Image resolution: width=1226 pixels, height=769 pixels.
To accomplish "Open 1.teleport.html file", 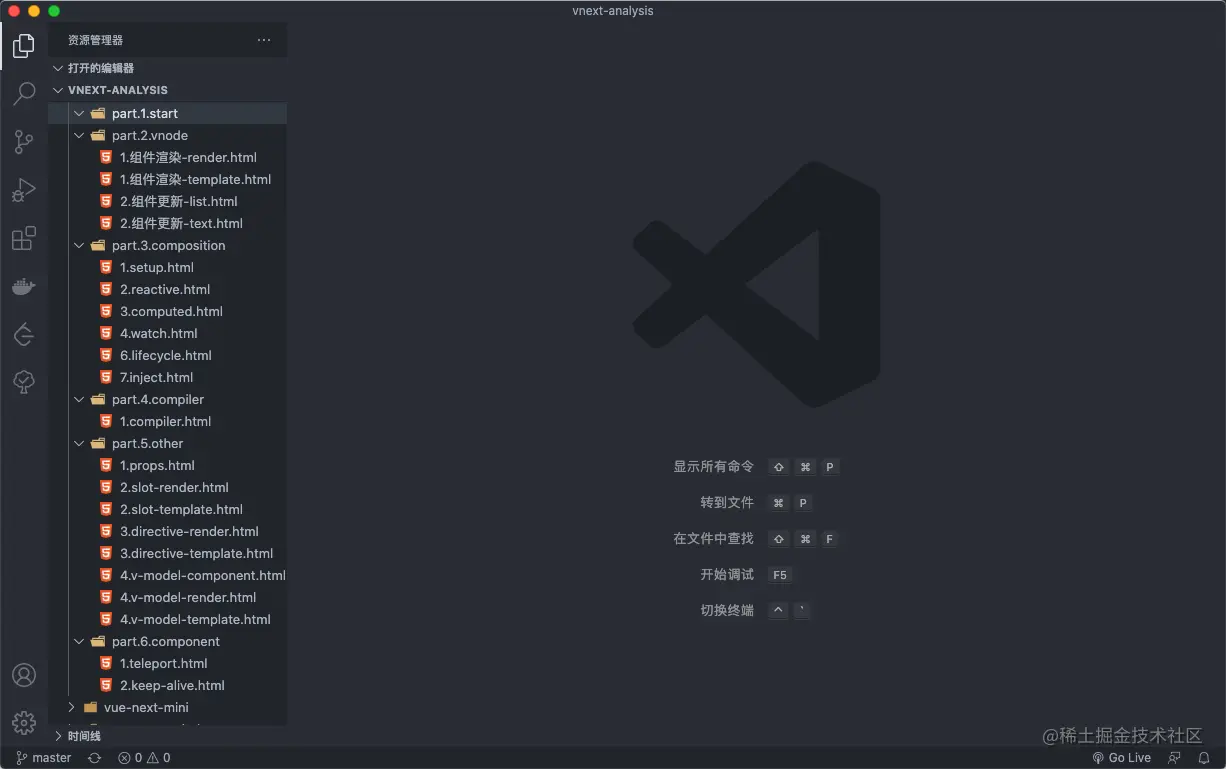I will [x=168, y=663].
